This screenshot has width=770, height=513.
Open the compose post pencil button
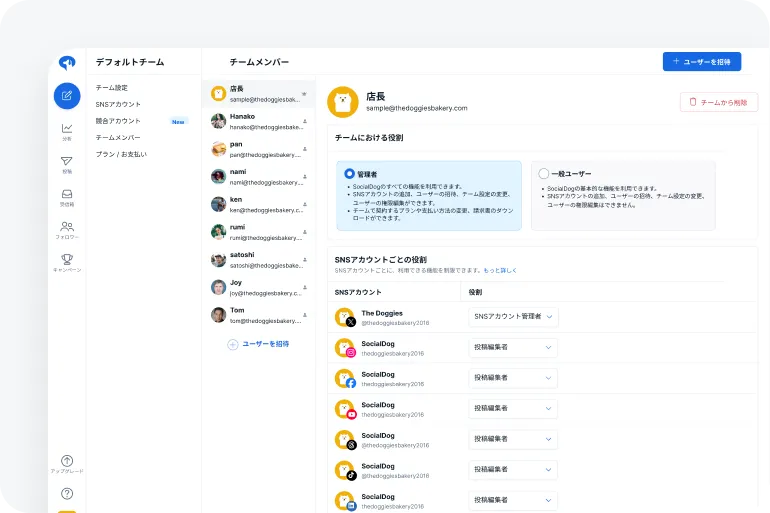(x=67, y=96)
